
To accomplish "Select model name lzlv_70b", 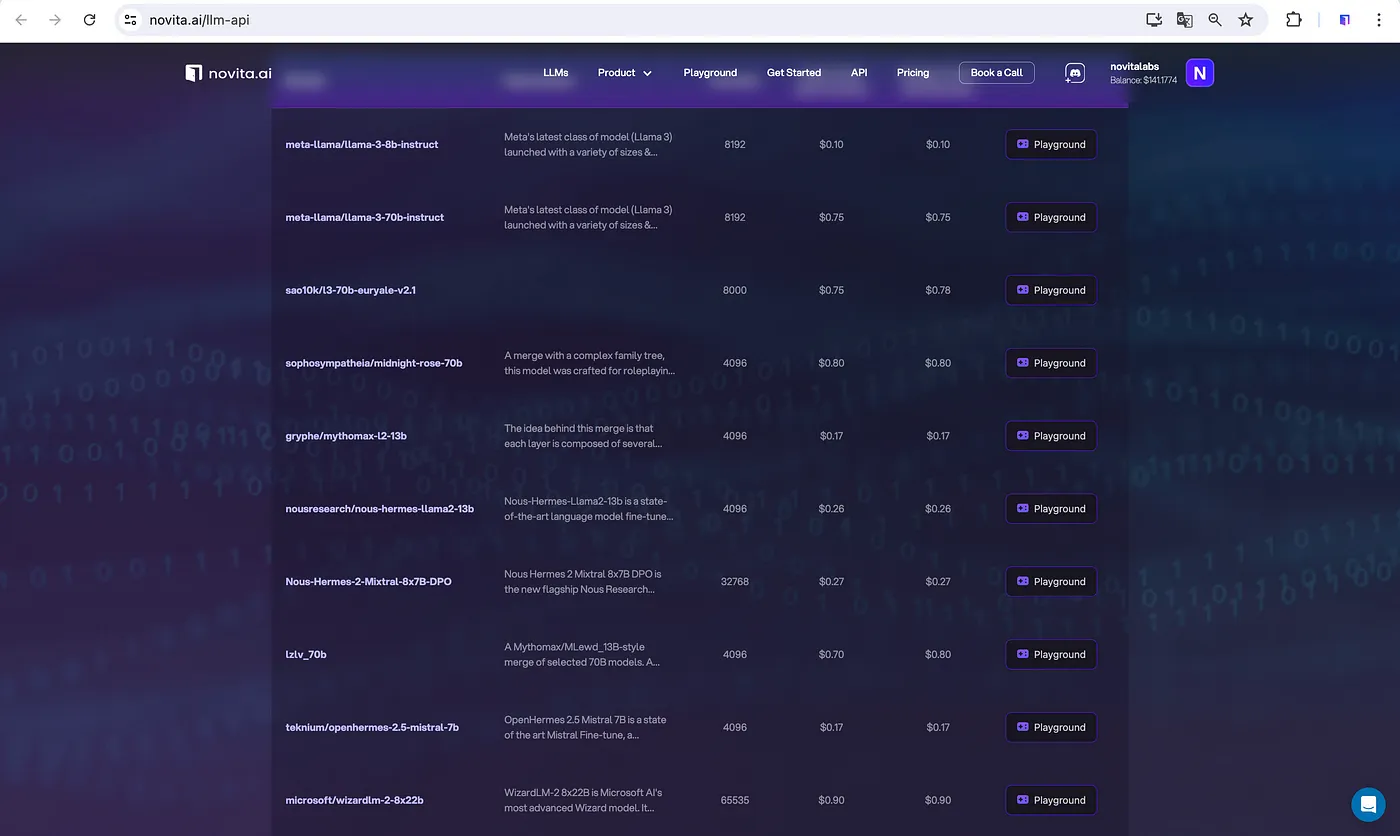I will tap(306, 655).
